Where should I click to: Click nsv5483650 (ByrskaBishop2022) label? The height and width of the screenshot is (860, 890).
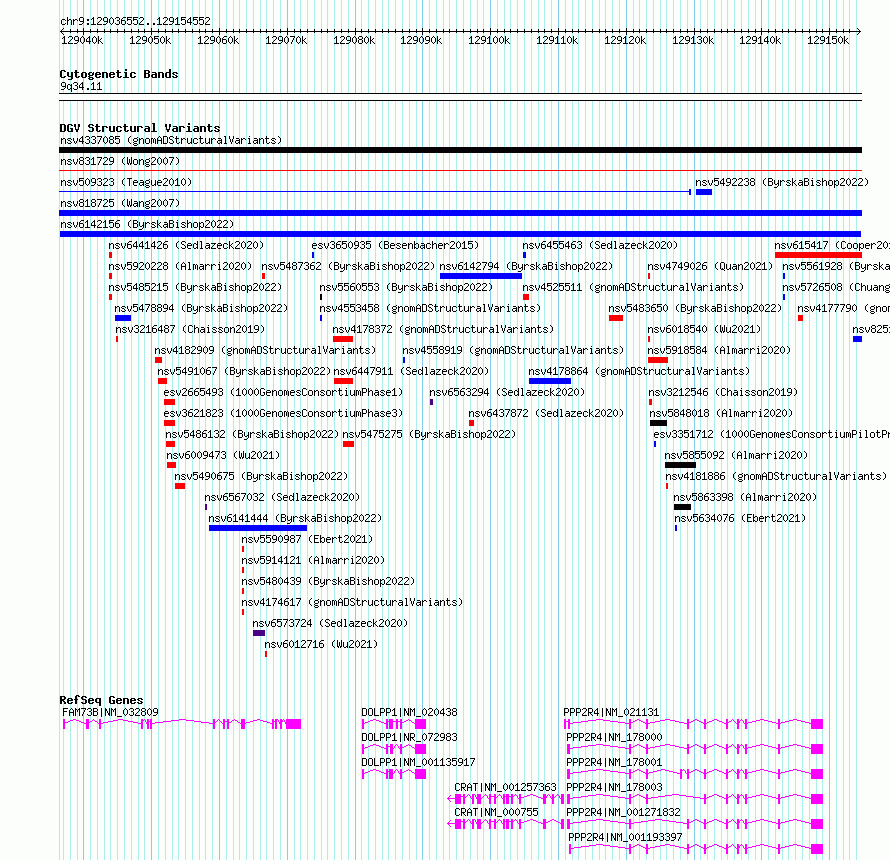pyautogui.click(x=695, y=308)
